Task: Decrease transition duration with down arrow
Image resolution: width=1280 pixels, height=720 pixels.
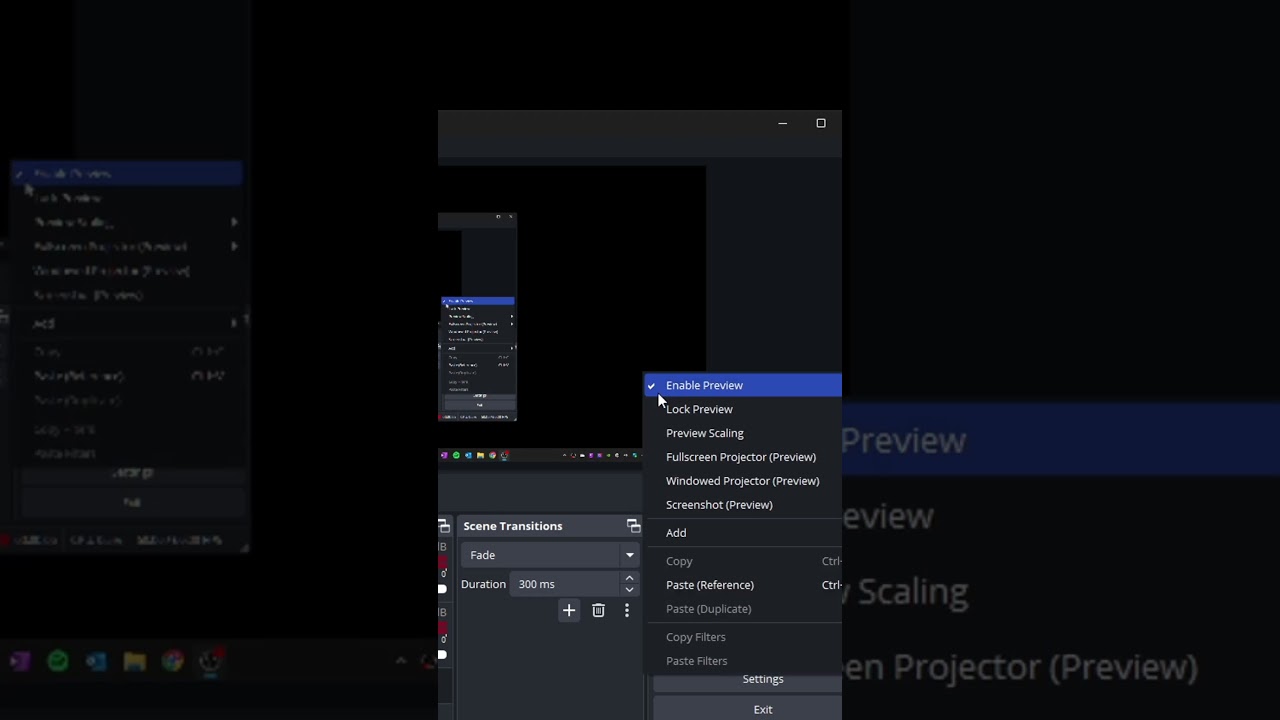Action: pos(629,590)
